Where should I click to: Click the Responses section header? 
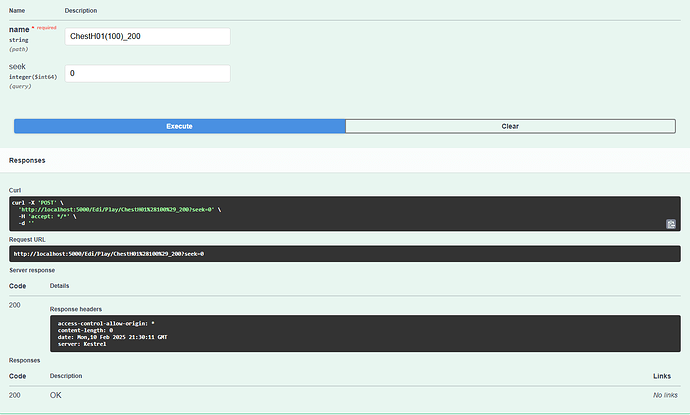pyautogui.click(x=27, y=160)
